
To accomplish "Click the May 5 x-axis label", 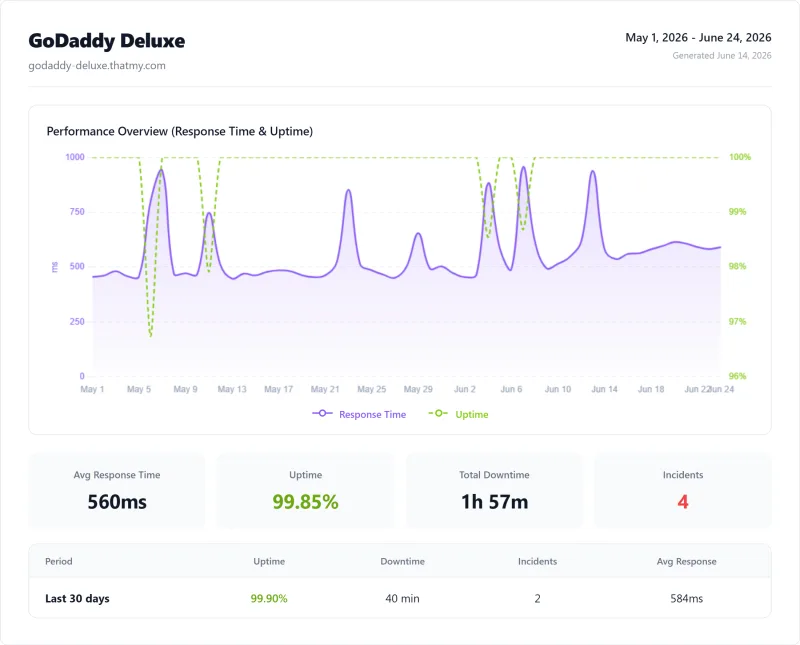I will tap(139, 389).
